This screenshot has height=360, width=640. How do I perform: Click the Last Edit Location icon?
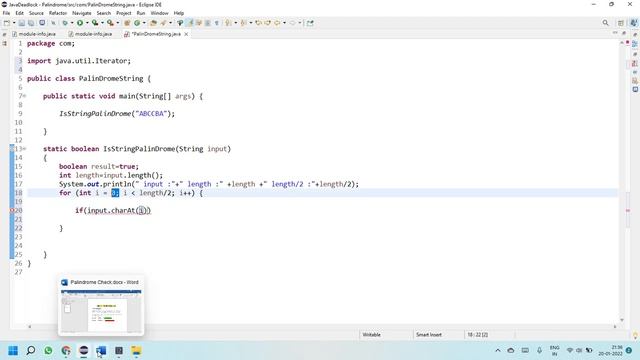(258, 23)
